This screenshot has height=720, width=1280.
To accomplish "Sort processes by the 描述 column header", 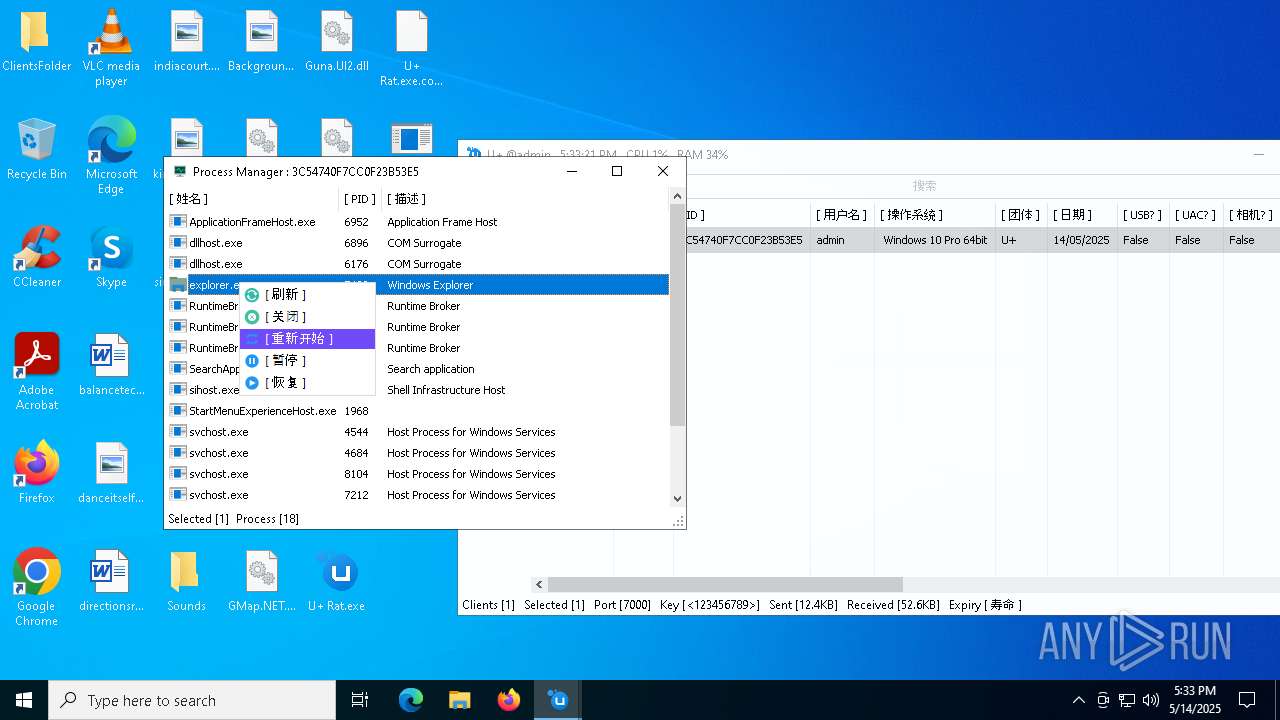I will pos(525,199).
